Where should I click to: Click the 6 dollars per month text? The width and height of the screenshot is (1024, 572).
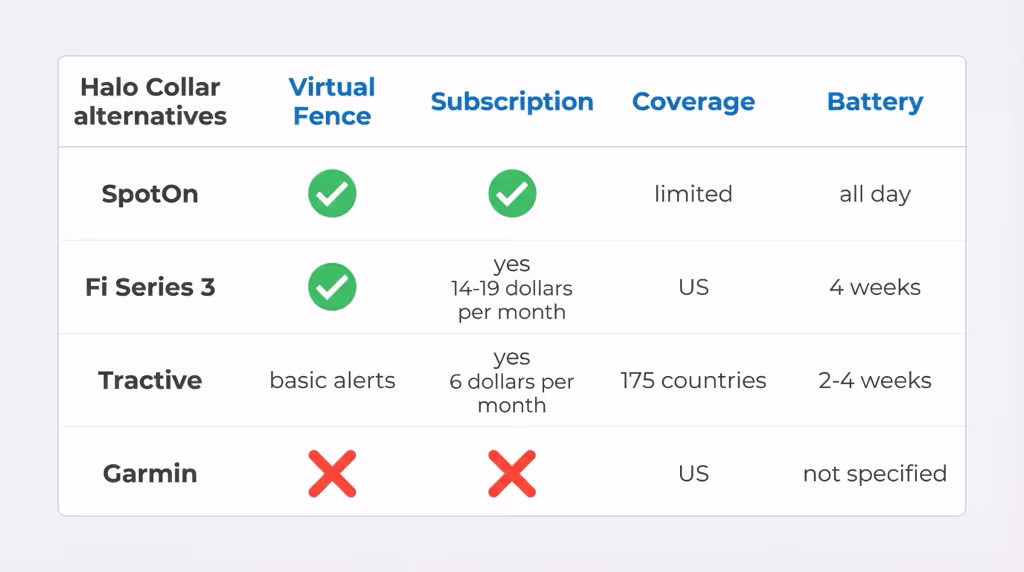[x=512, y=393]
